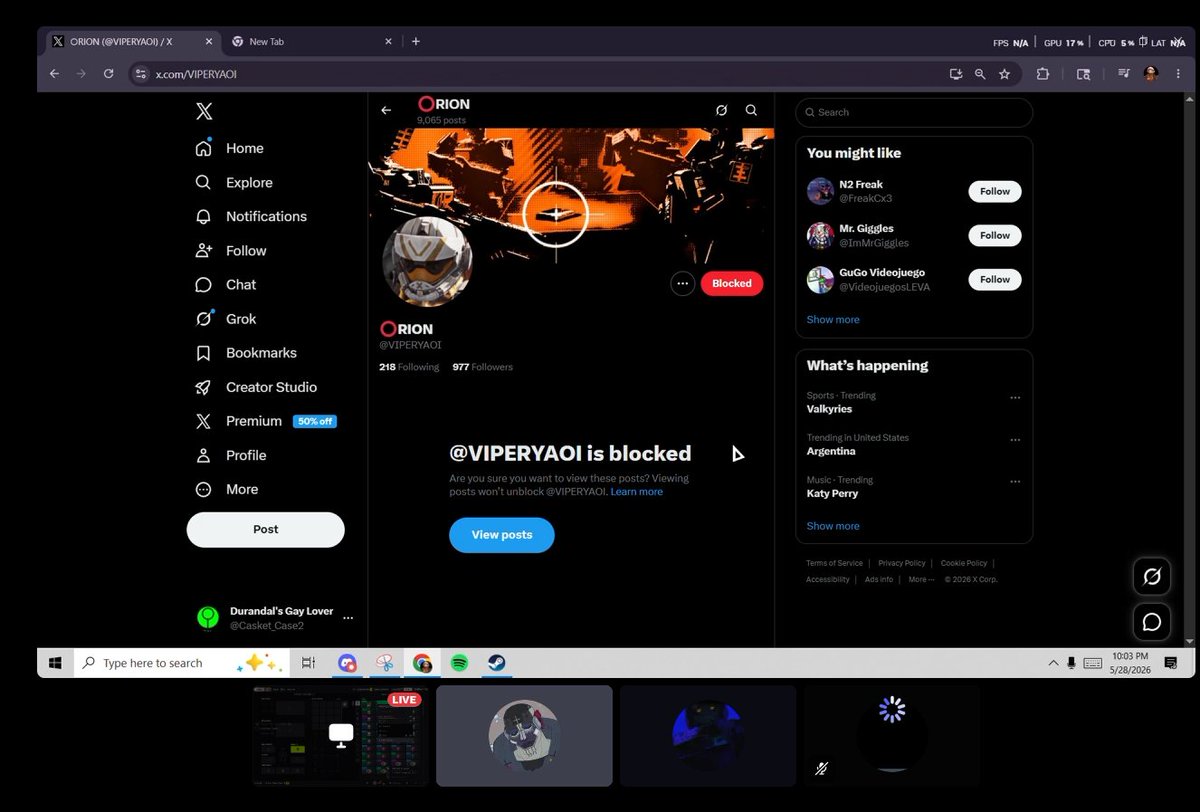
Task: Close the ORION (@VIPERYAOI) tab
Action: pyautogui.click(x=209, y=42)
